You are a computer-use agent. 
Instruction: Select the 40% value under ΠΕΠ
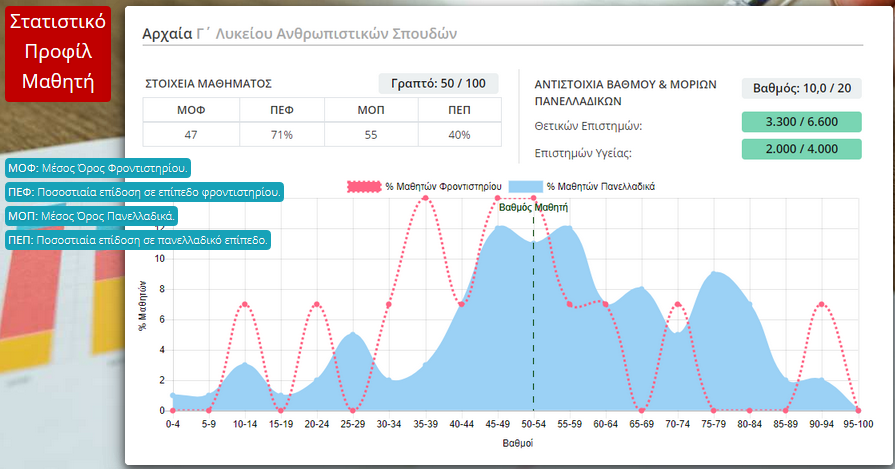click(x=459, y=135)
